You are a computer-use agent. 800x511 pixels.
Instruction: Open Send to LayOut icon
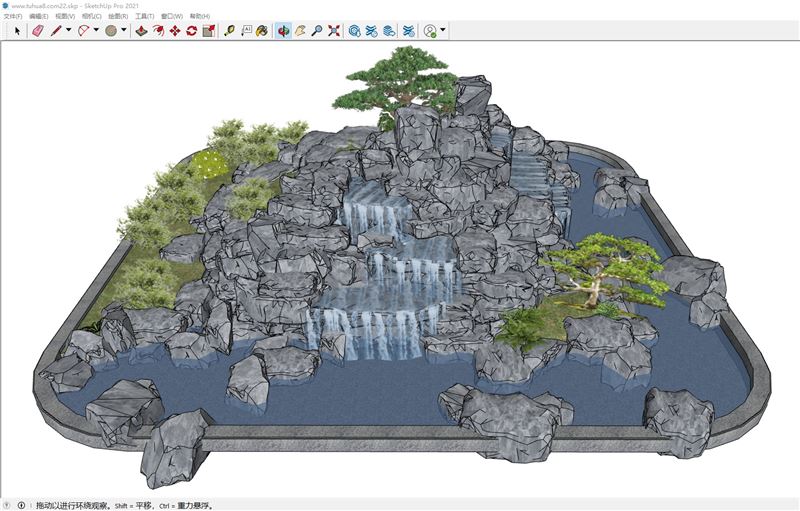pos(389,31)
